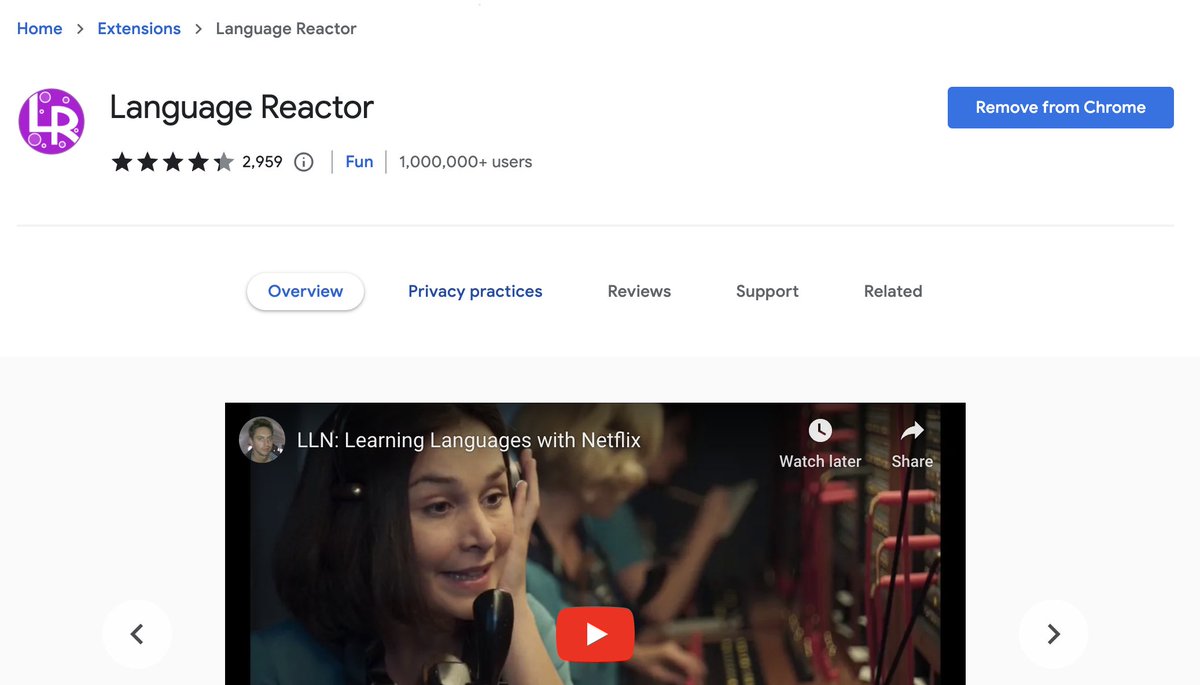Click video title LLN: Learning Languages with Netflix

(469, 440)
